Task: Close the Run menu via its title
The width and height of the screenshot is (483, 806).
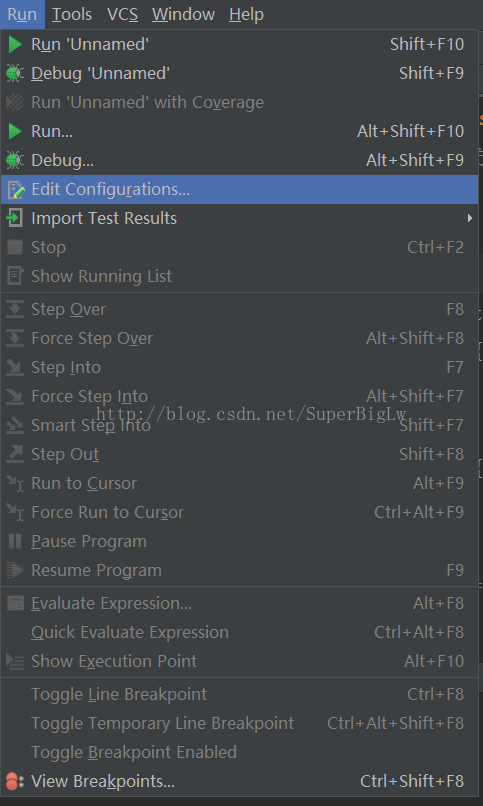Action: pyautogui.click(x=22, y=14)
